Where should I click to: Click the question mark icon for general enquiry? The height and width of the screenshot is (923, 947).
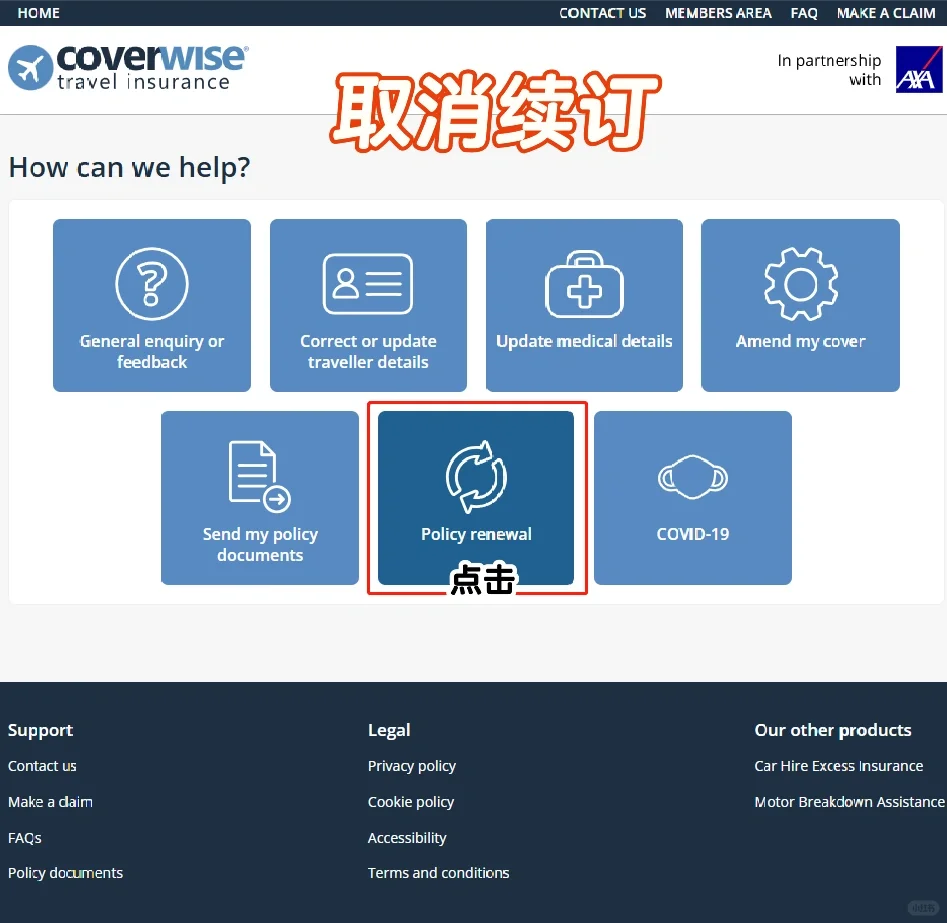pos(152,283)
